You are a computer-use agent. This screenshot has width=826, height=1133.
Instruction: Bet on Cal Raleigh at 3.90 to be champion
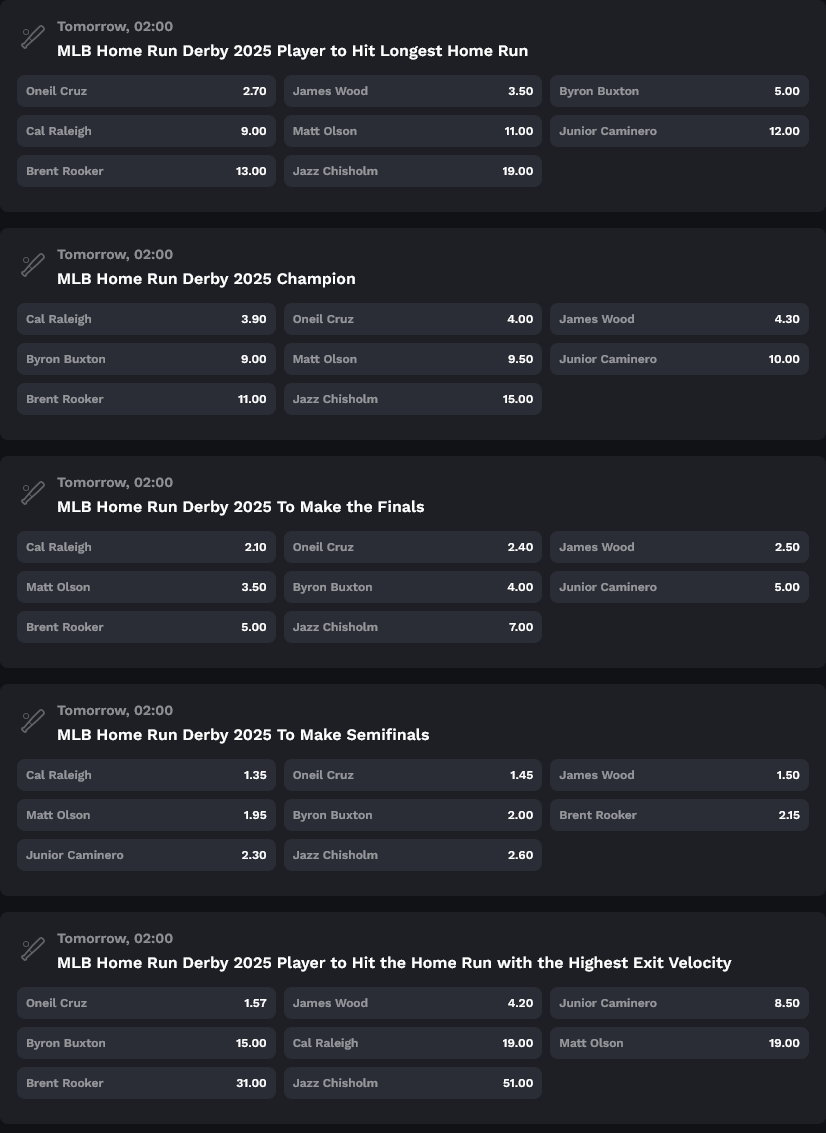(x=146, y=319)
